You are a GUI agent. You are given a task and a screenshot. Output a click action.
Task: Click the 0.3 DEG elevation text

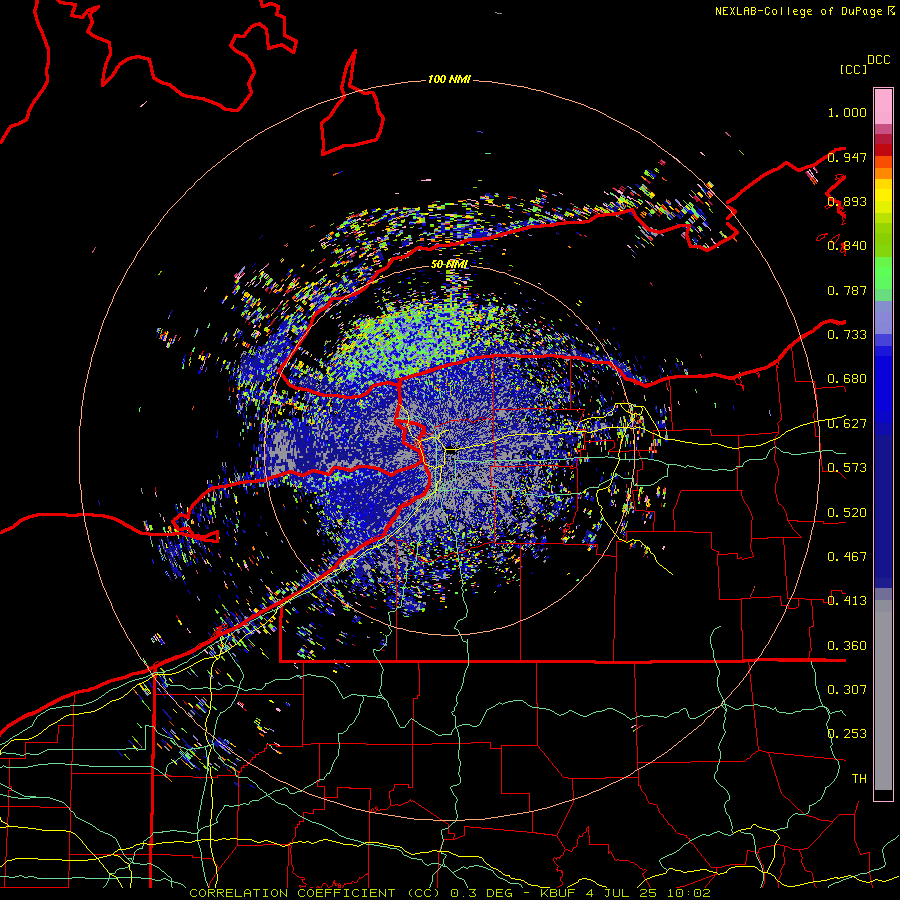point(483,893)
